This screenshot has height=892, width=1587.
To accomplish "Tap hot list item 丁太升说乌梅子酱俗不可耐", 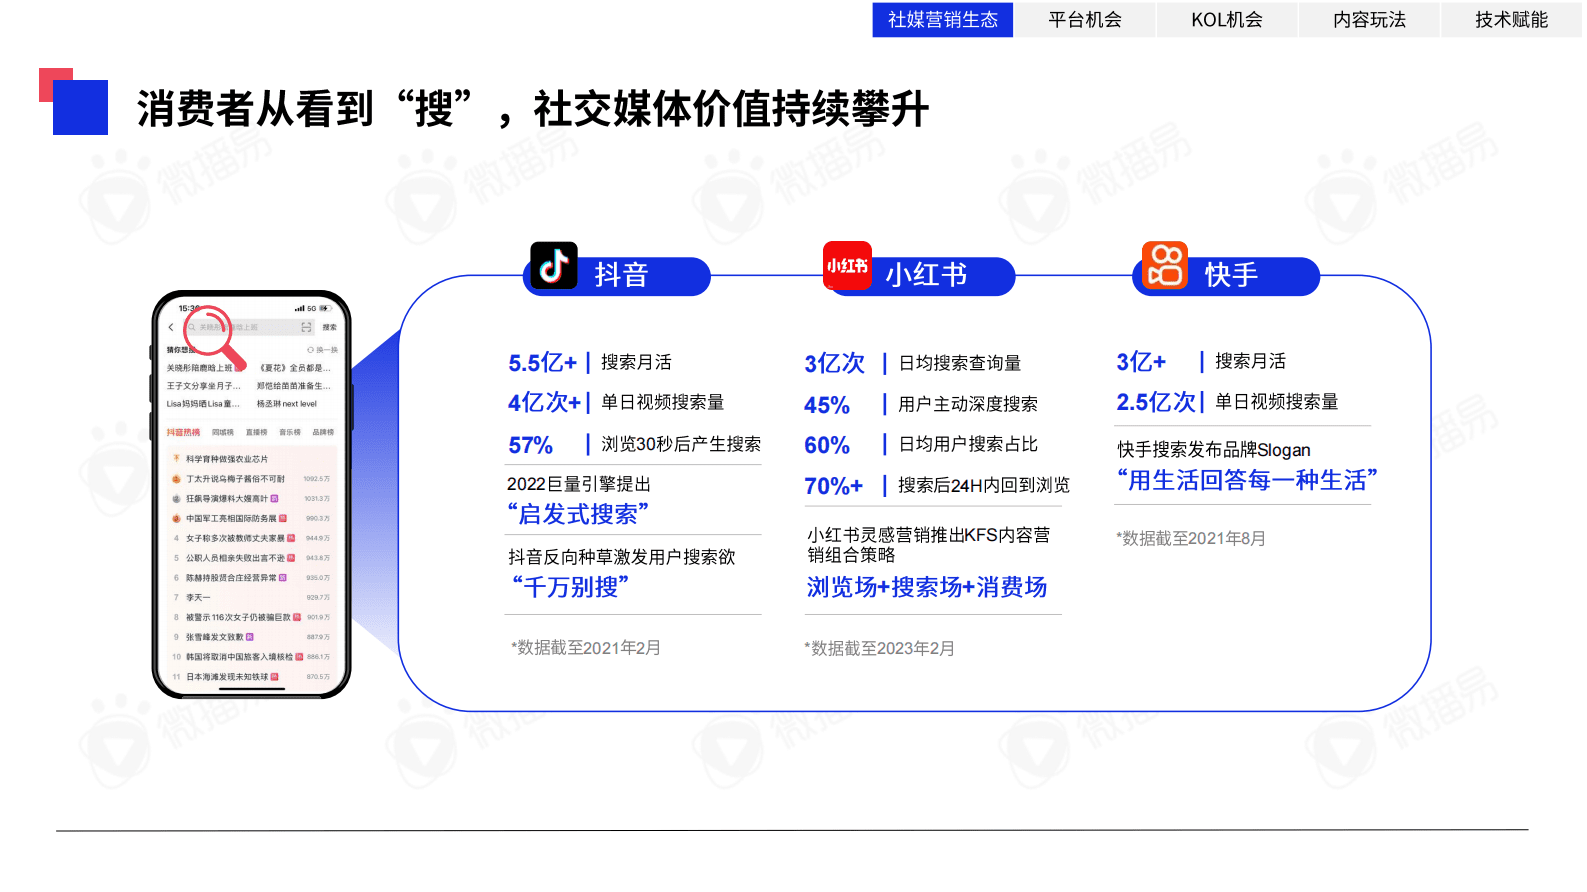I will coord(235,479).
